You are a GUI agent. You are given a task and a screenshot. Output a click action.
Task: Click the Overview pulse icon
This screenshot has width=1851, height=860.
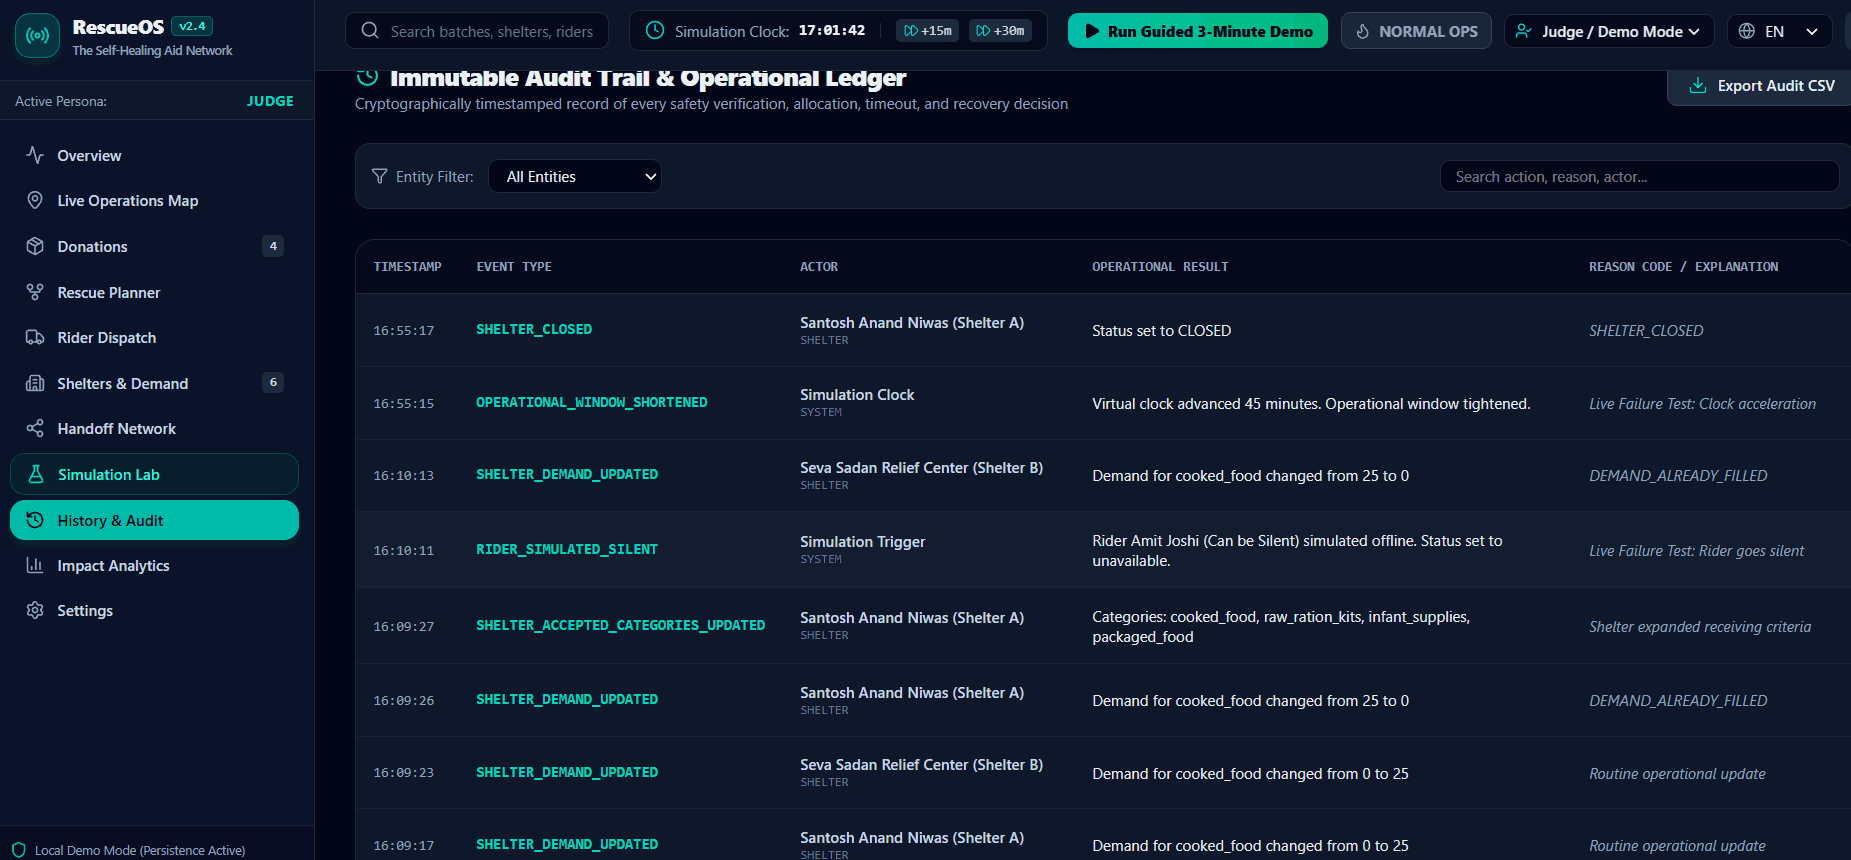tap(35, 155)
